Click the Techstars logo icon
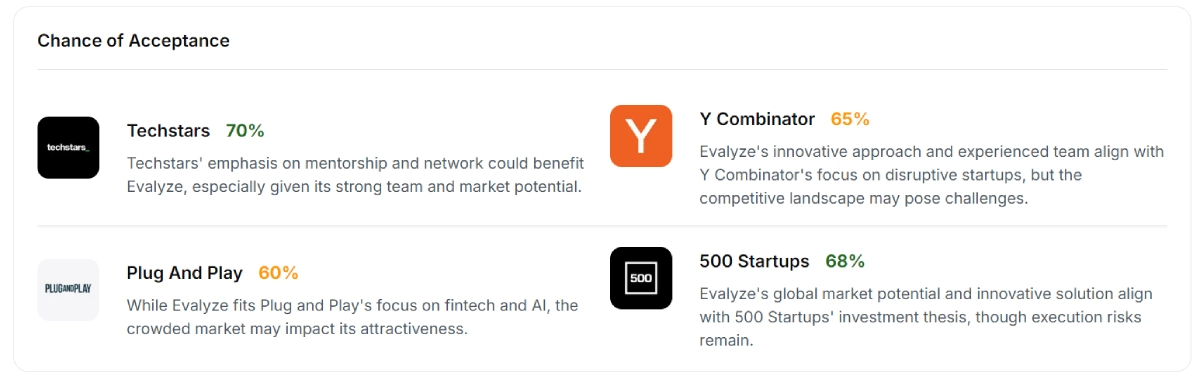The height and width of the screenshot is (383, 1200). pyautogui.click(x=68, y=148)
